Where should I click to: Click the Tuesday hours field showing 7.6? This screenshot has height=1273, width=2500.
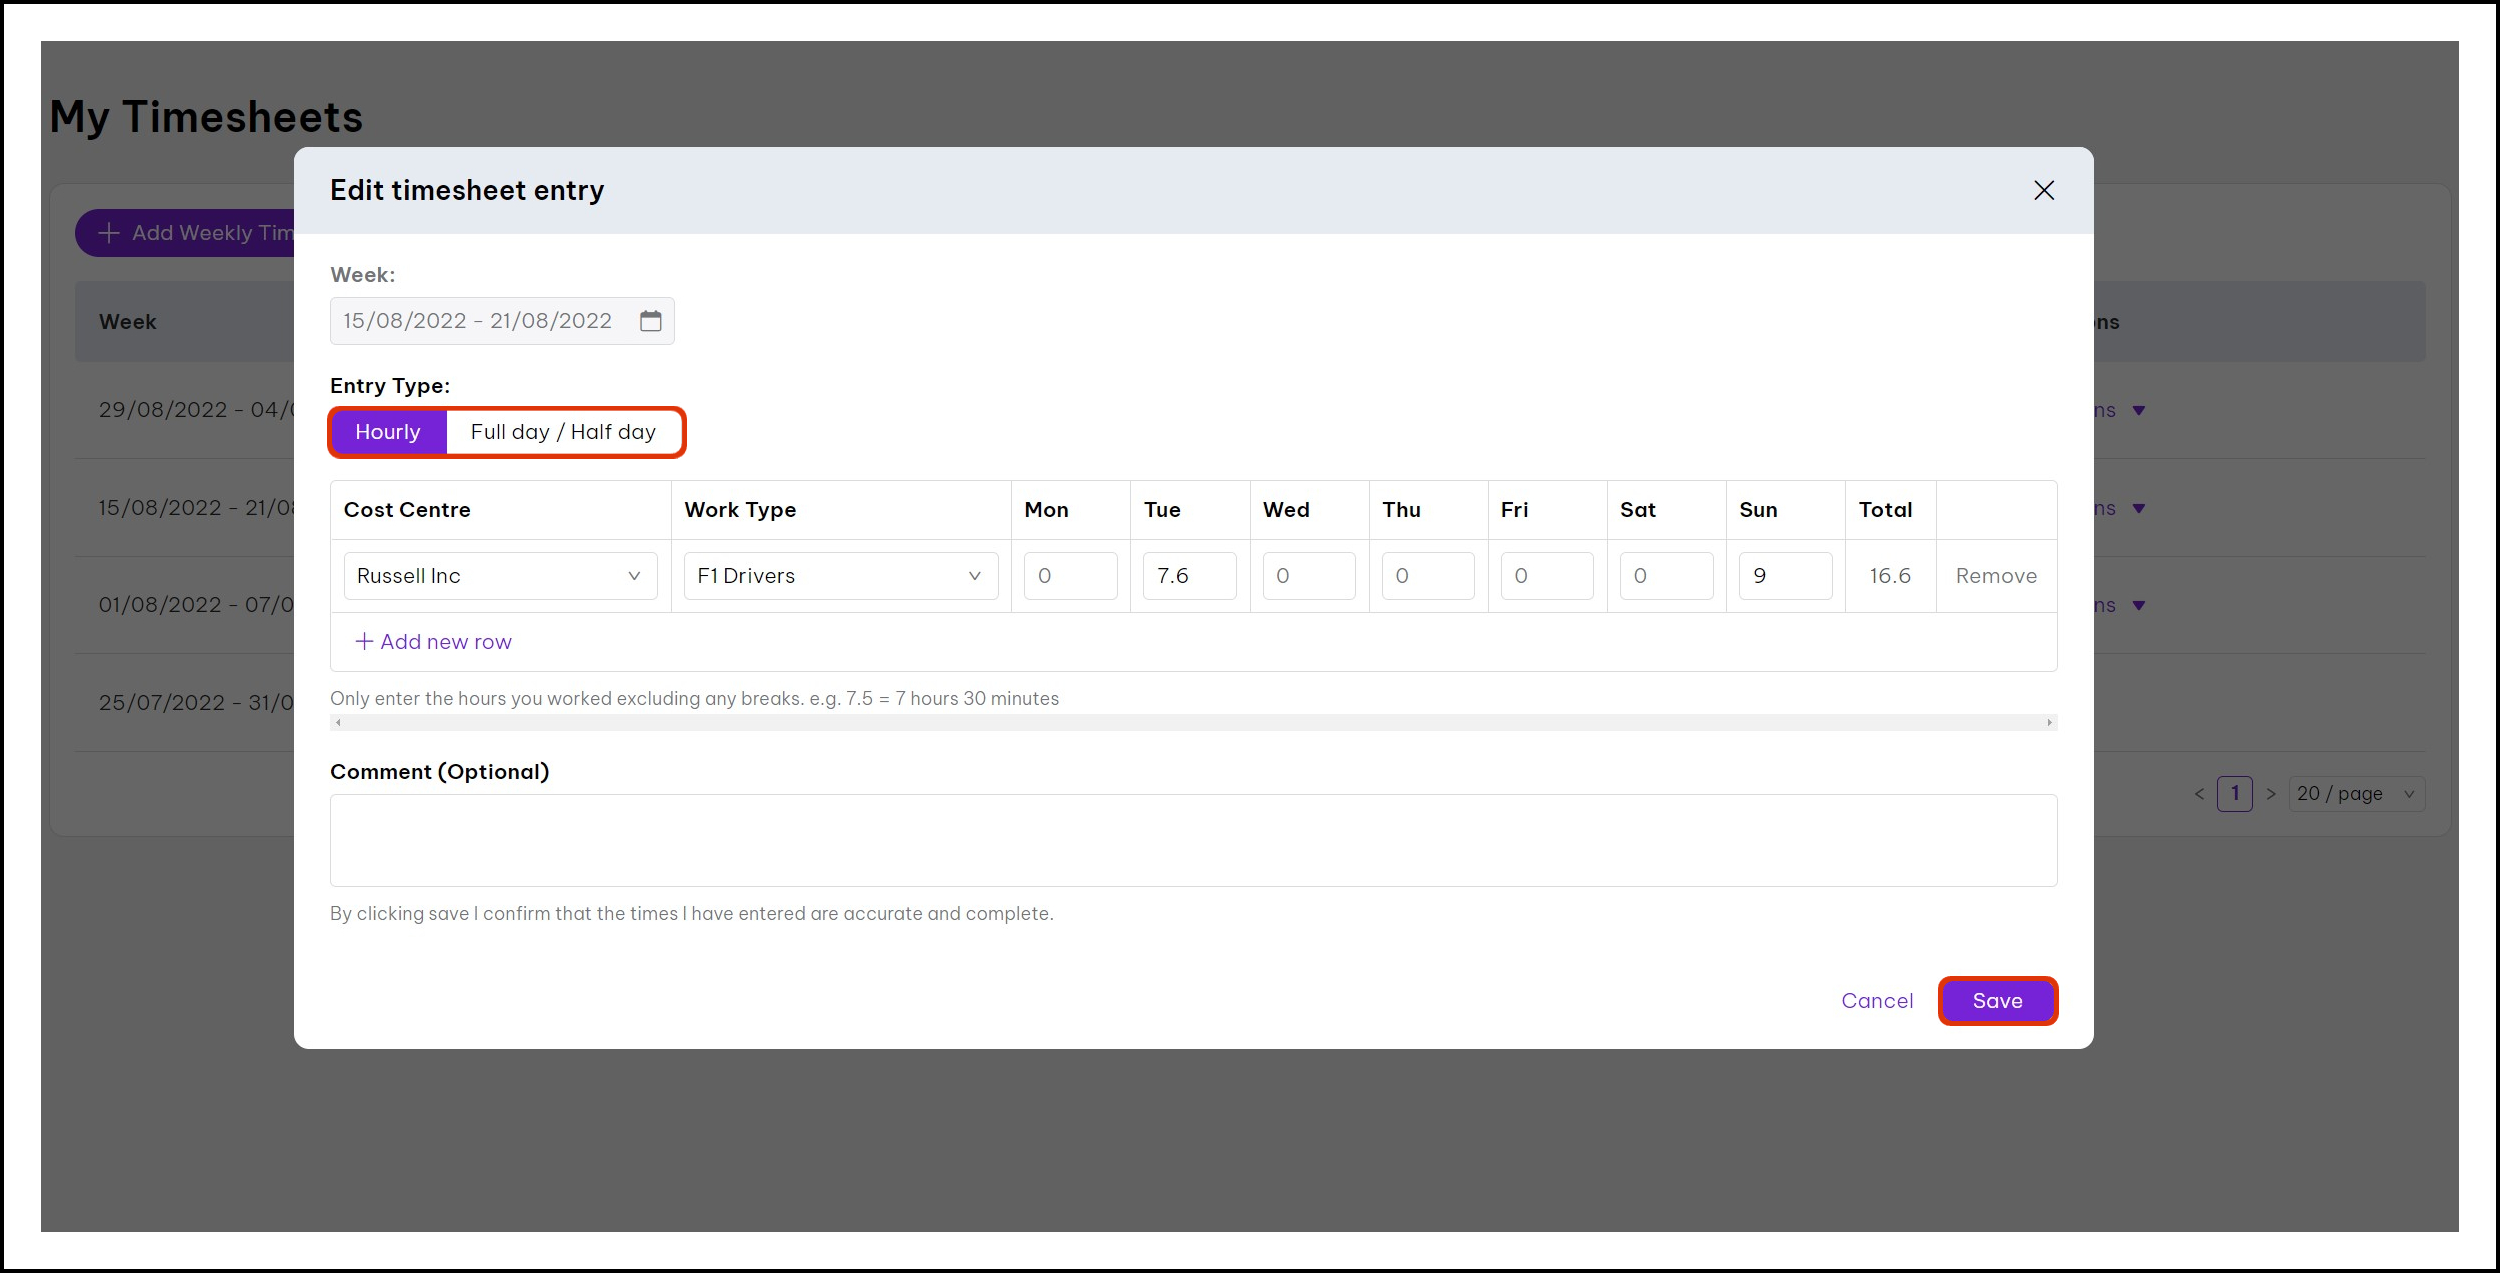click(1189, 576)
